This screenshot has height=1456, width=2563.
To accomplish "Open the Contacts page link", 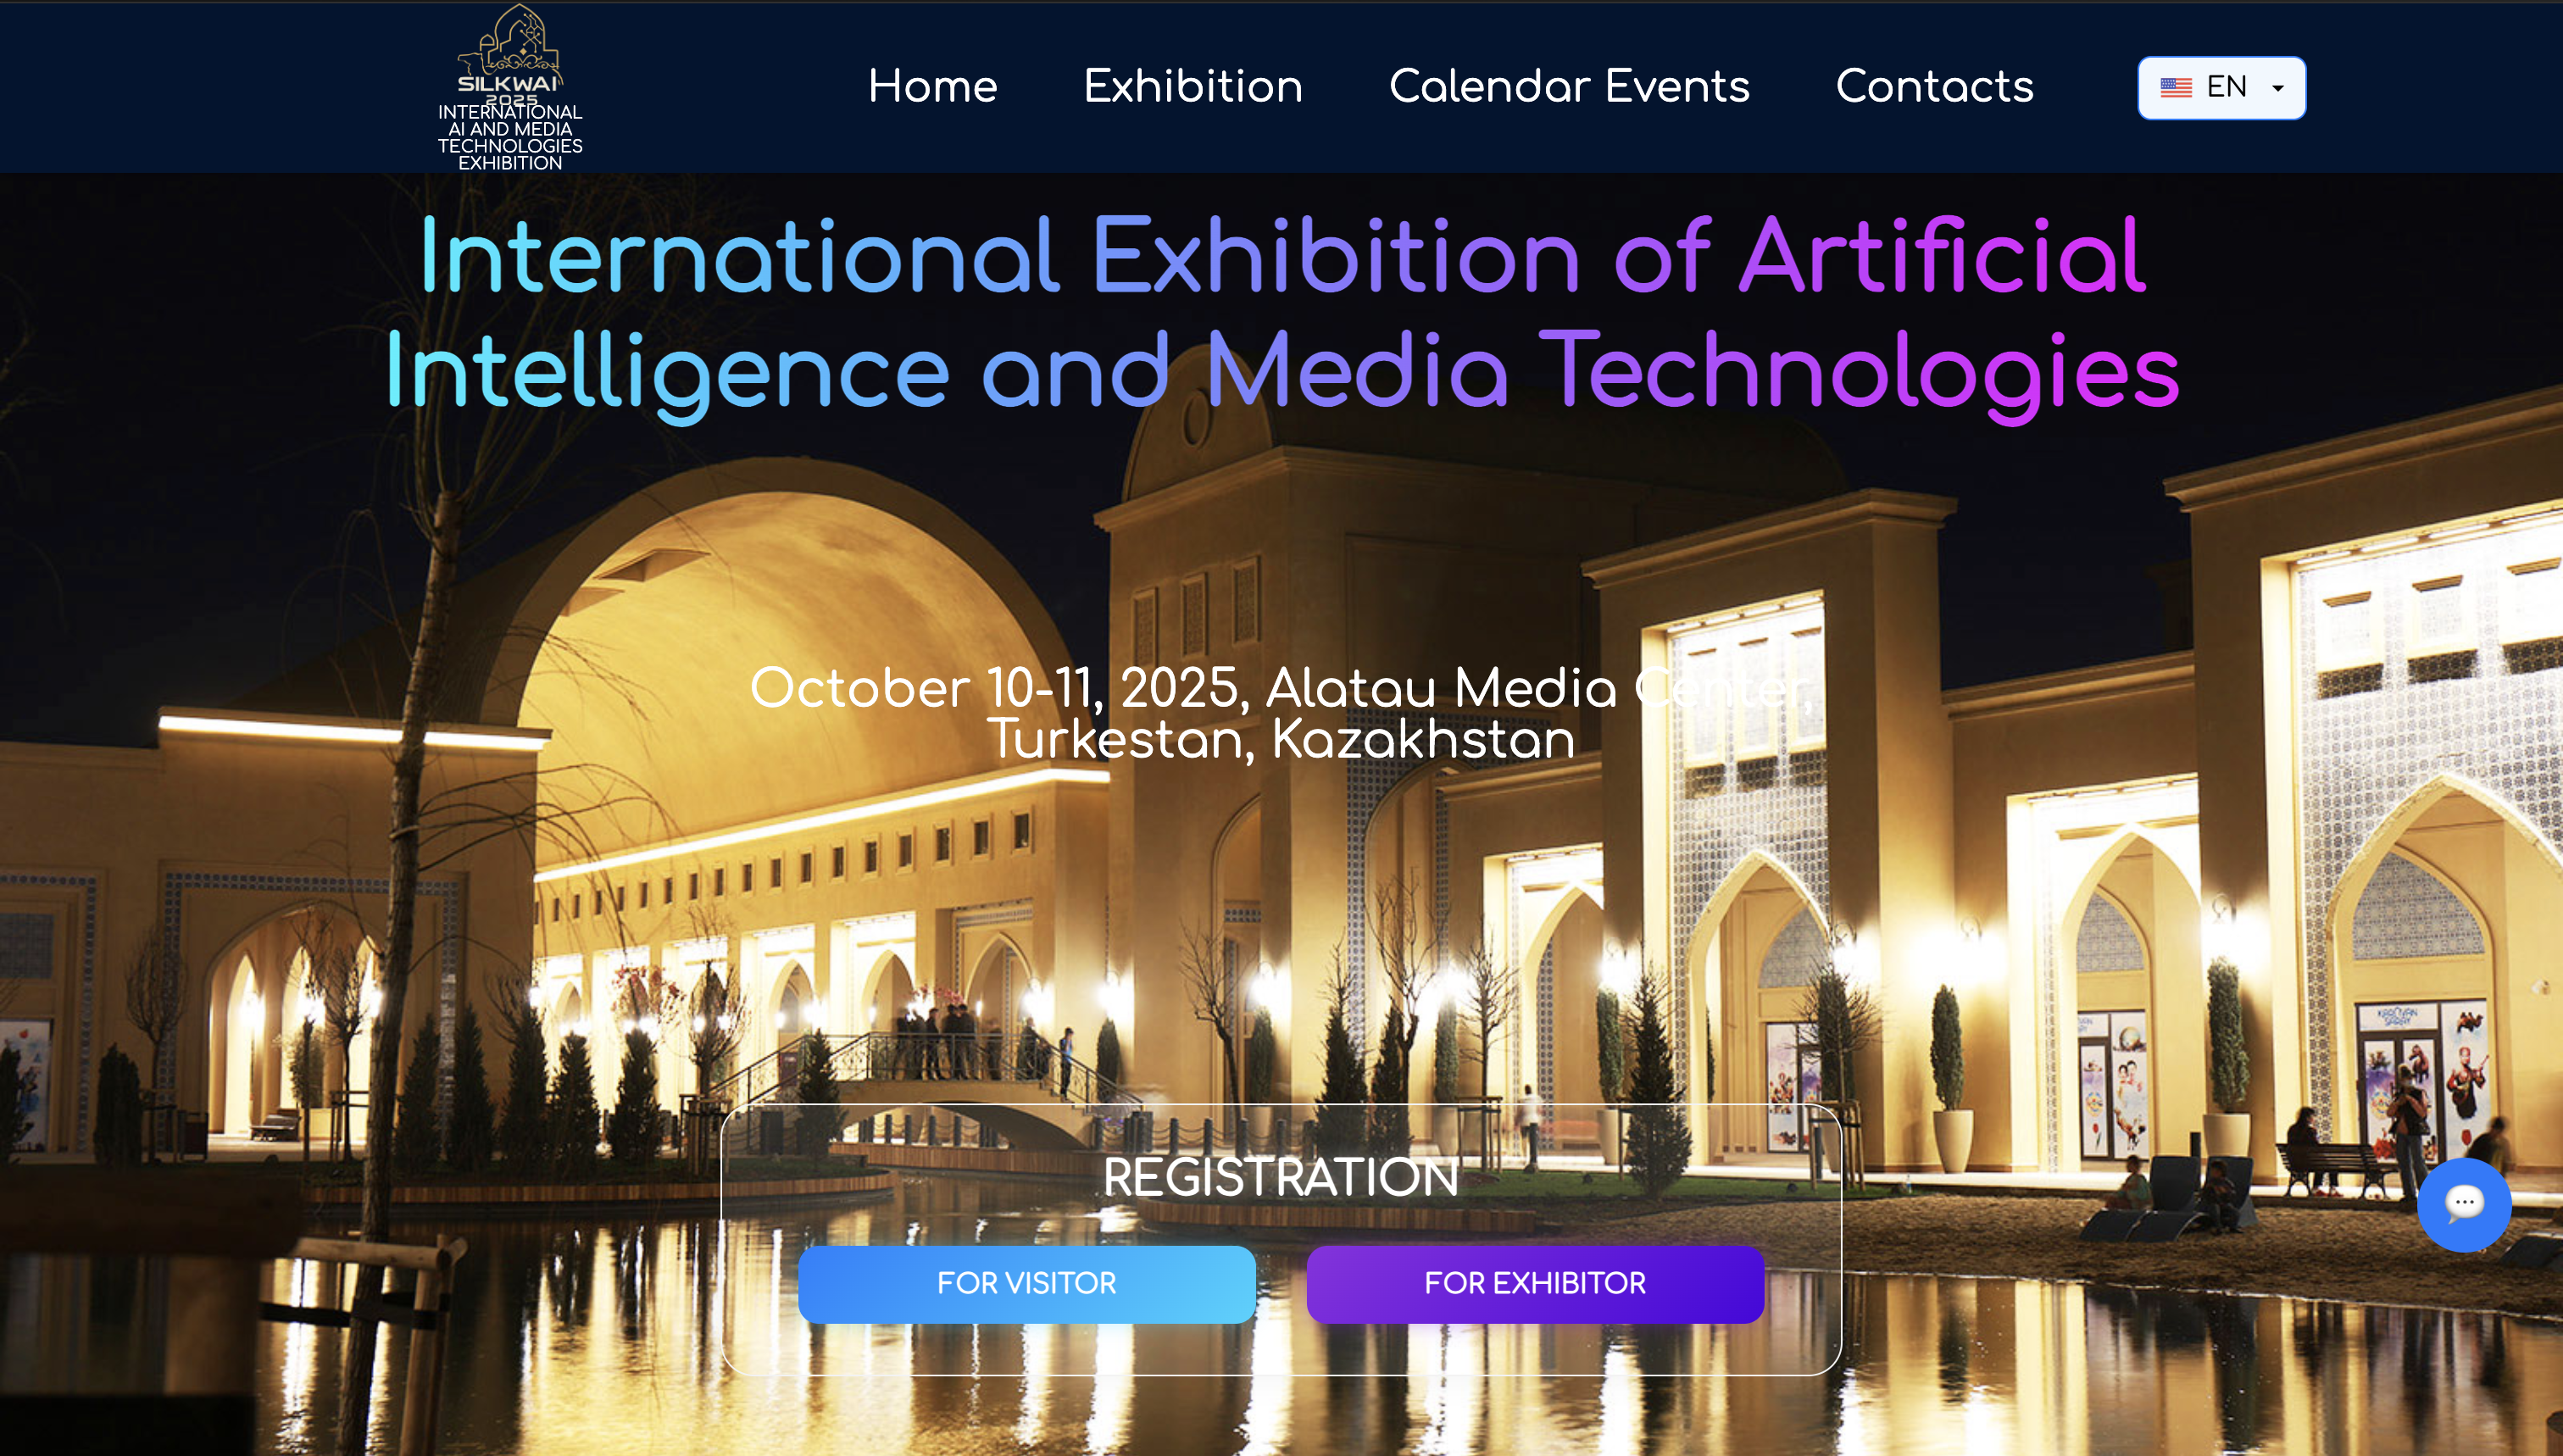I will tap(1934, 86).
